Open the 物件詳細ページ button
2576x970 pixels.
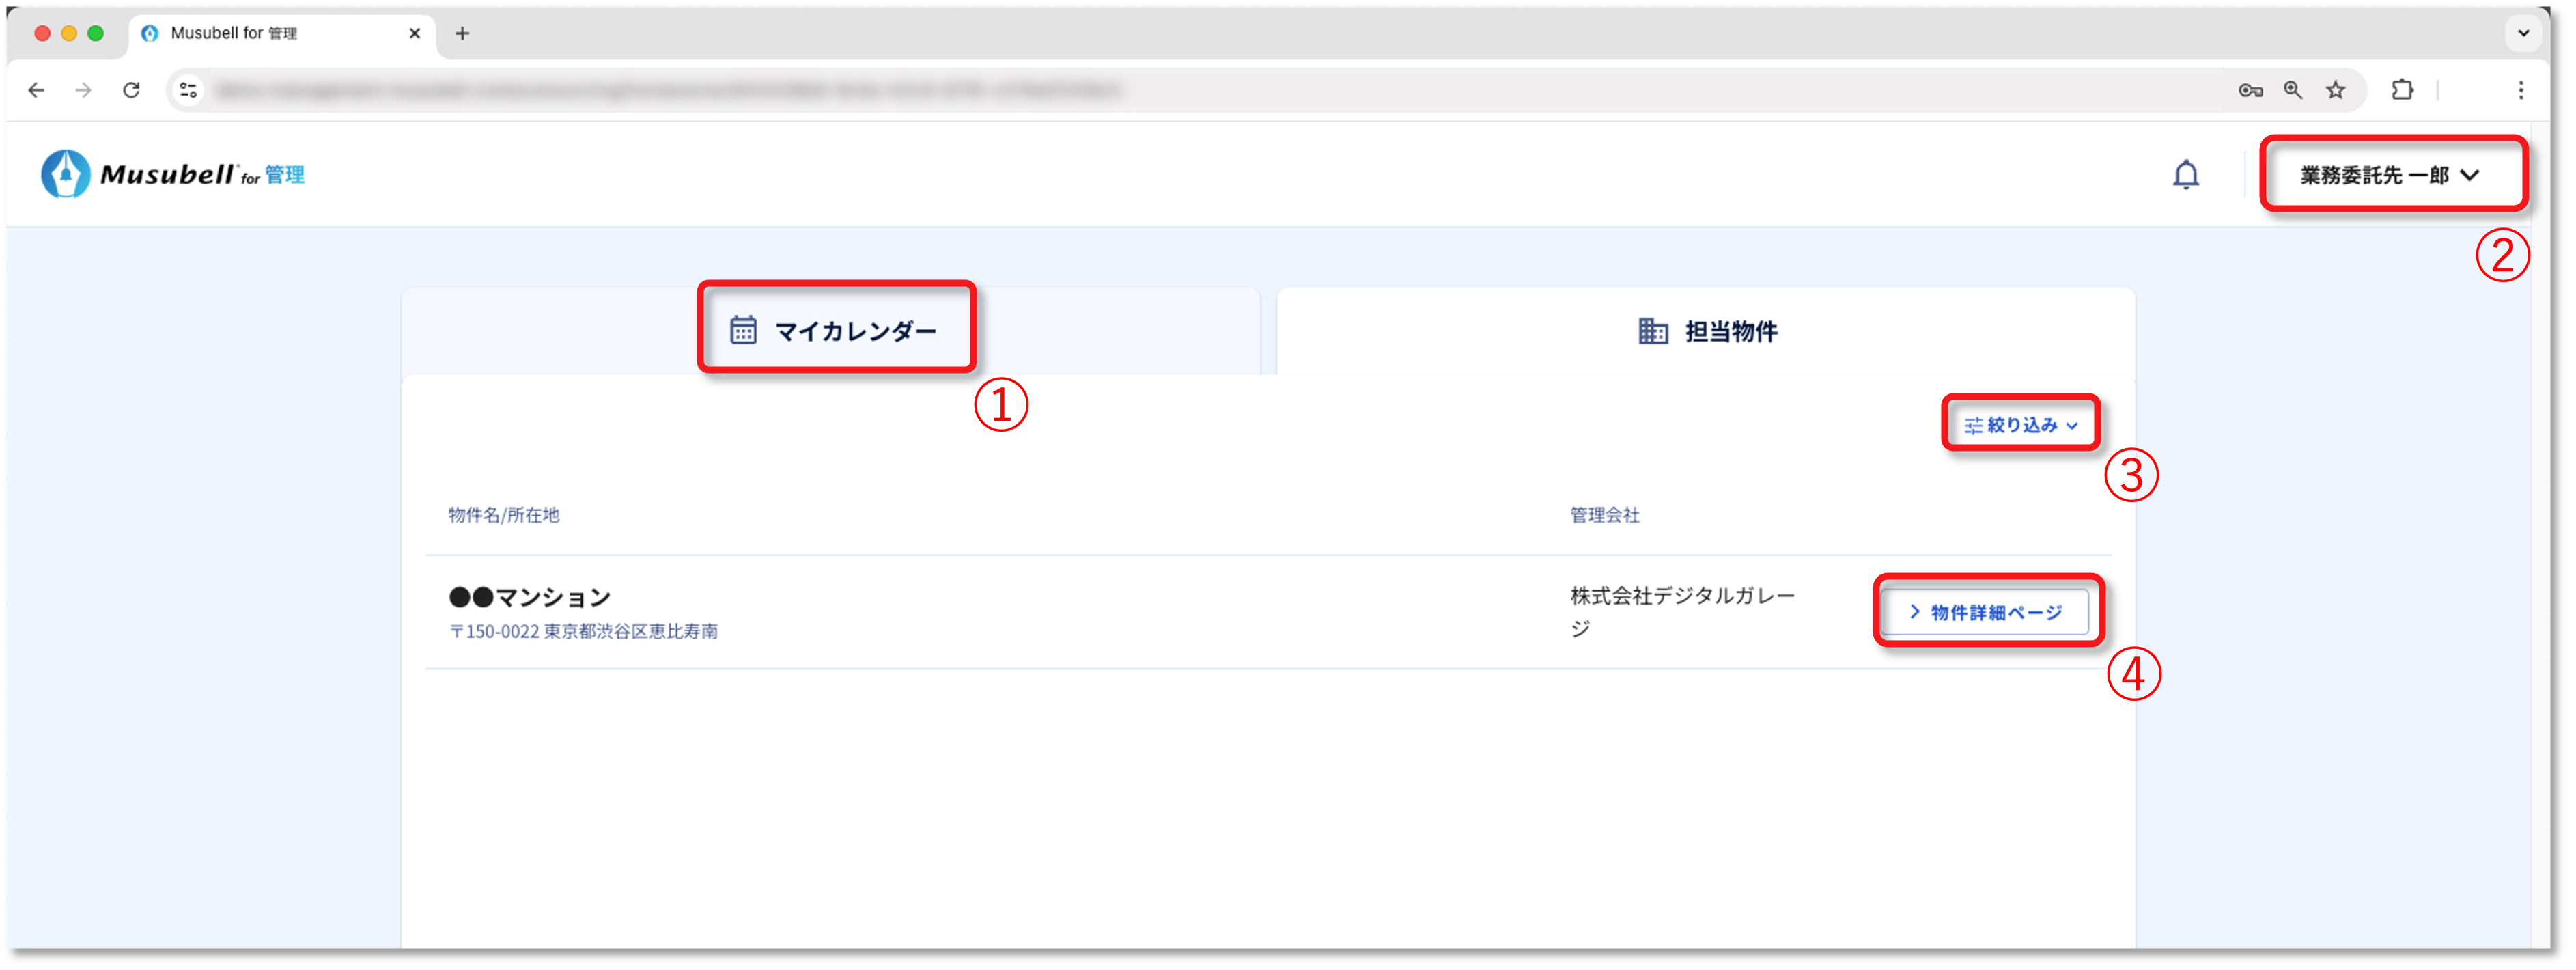(1986, 612)
